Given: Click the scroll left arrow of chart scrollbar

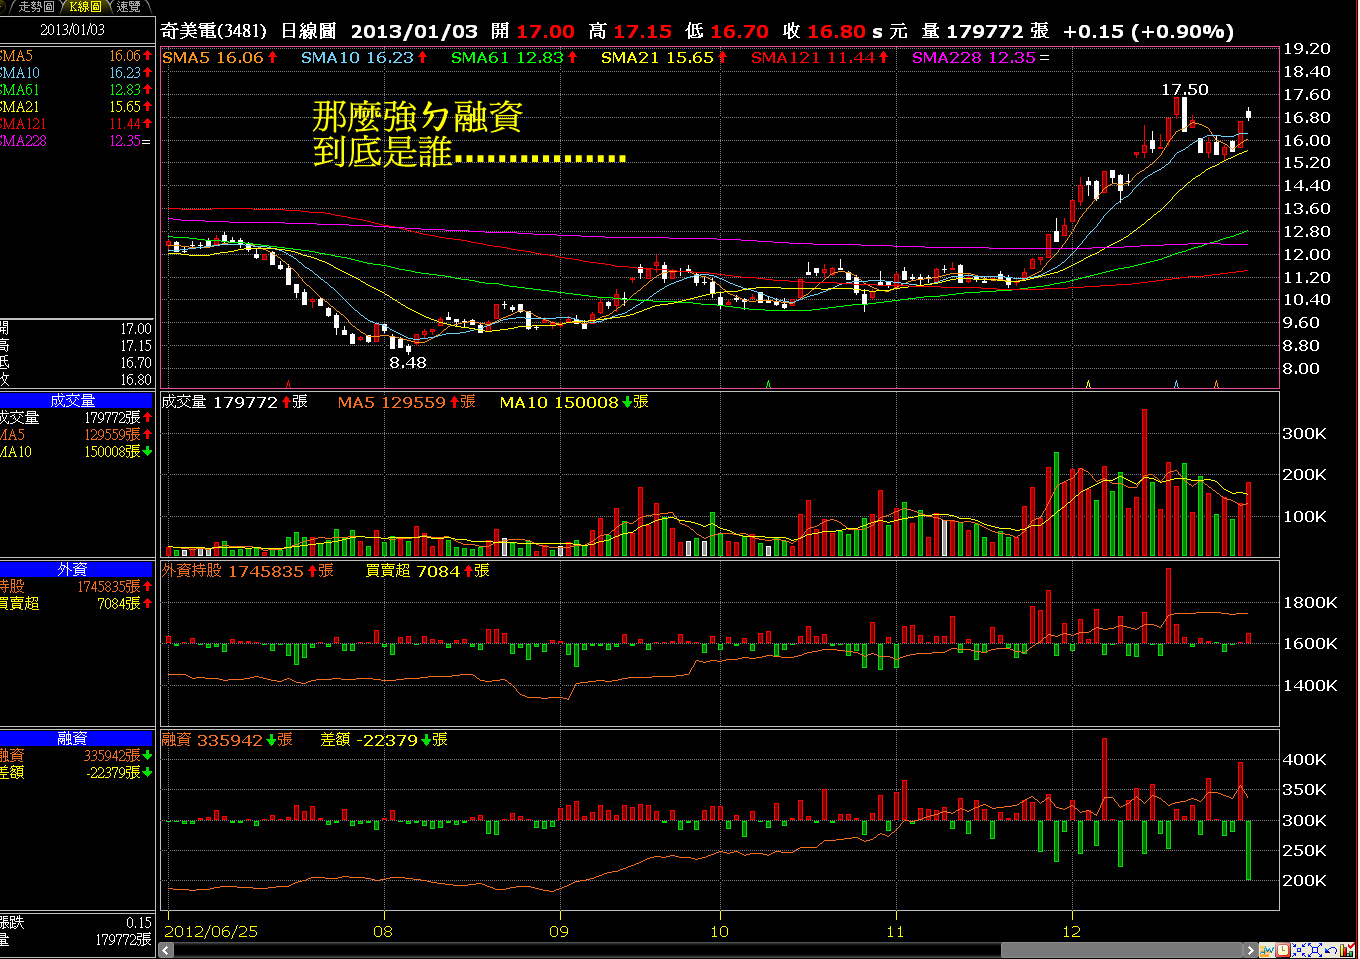Looking at the screenshot, I should point(167,950).
